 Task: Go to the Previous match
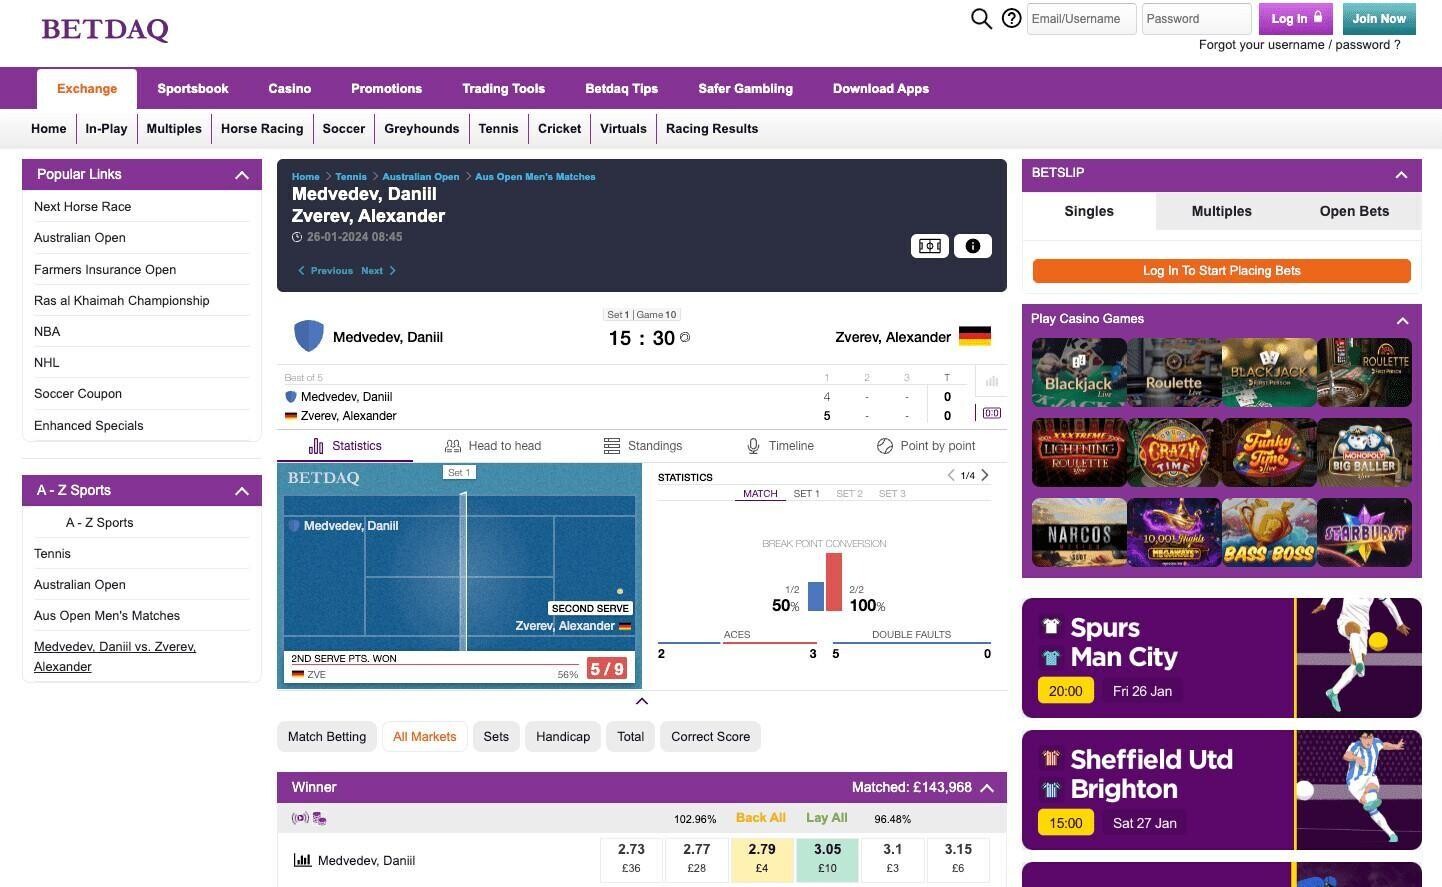[x=326, y=270]
